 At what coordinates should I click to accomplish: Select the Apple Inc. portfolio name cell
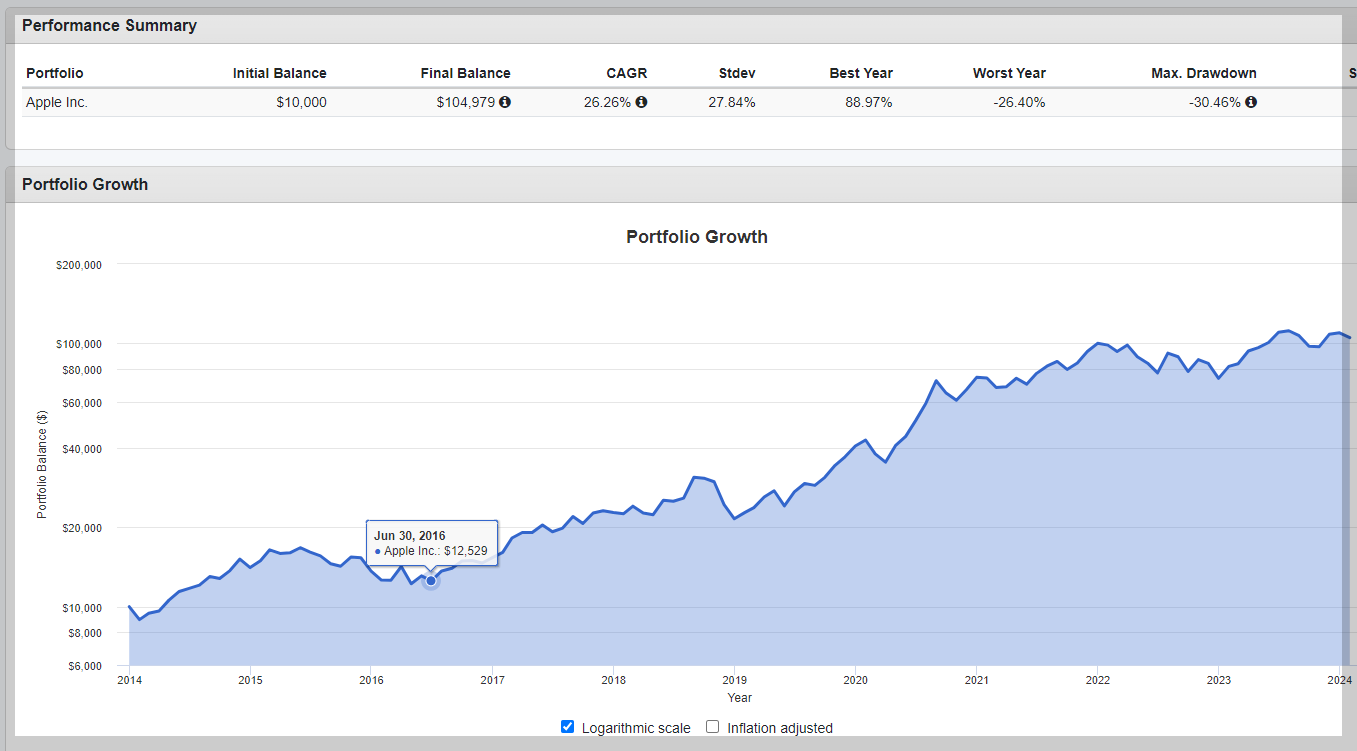pos(57,102)
